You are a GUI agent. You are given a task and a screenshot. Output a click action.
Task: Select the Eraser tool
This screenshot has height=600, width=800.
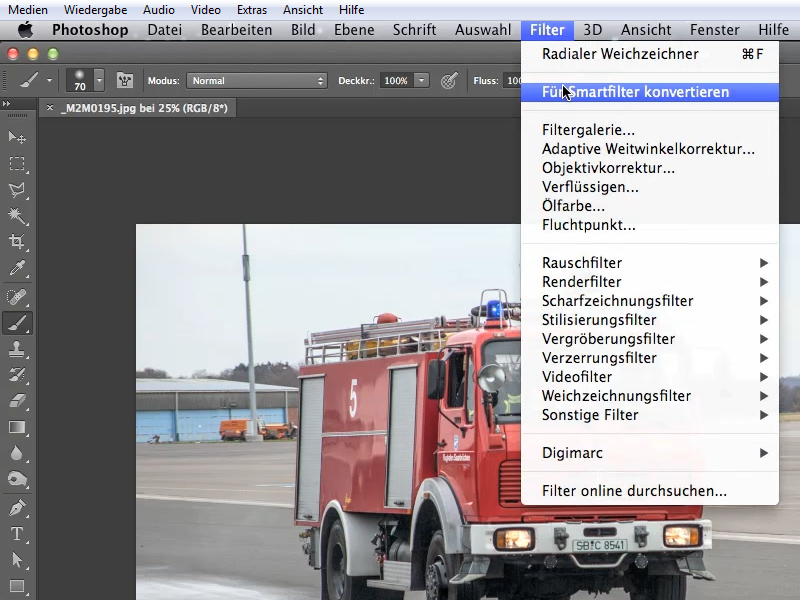[17, 401]
